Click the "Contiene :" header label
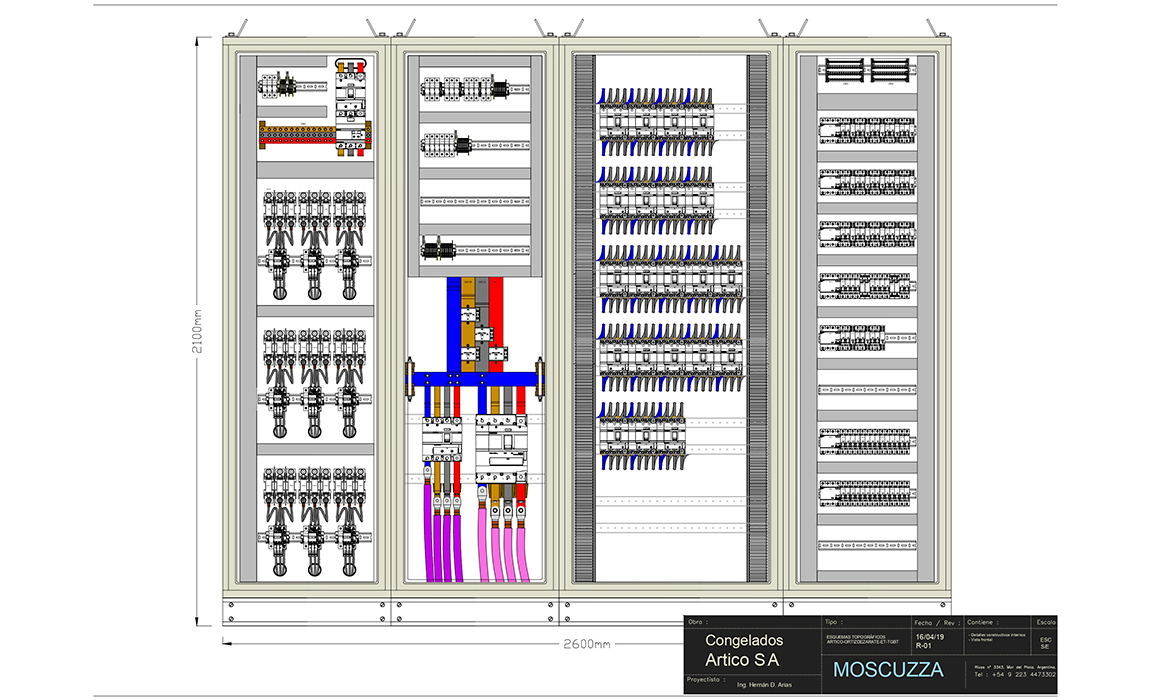The image size is (1150, 700). click(x=983, y=622)
